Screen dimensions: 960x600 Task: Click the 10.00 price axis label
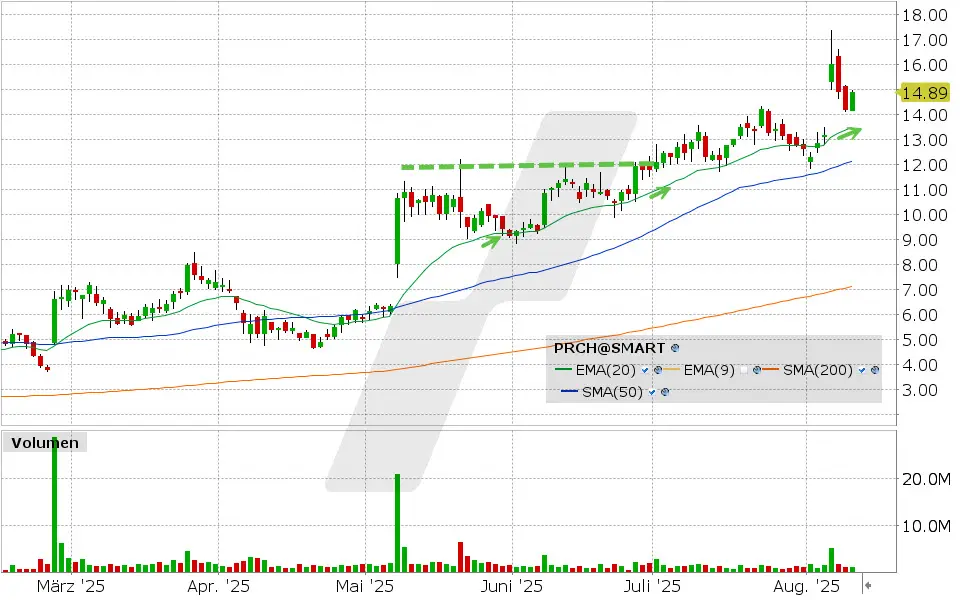click(924, 216)
